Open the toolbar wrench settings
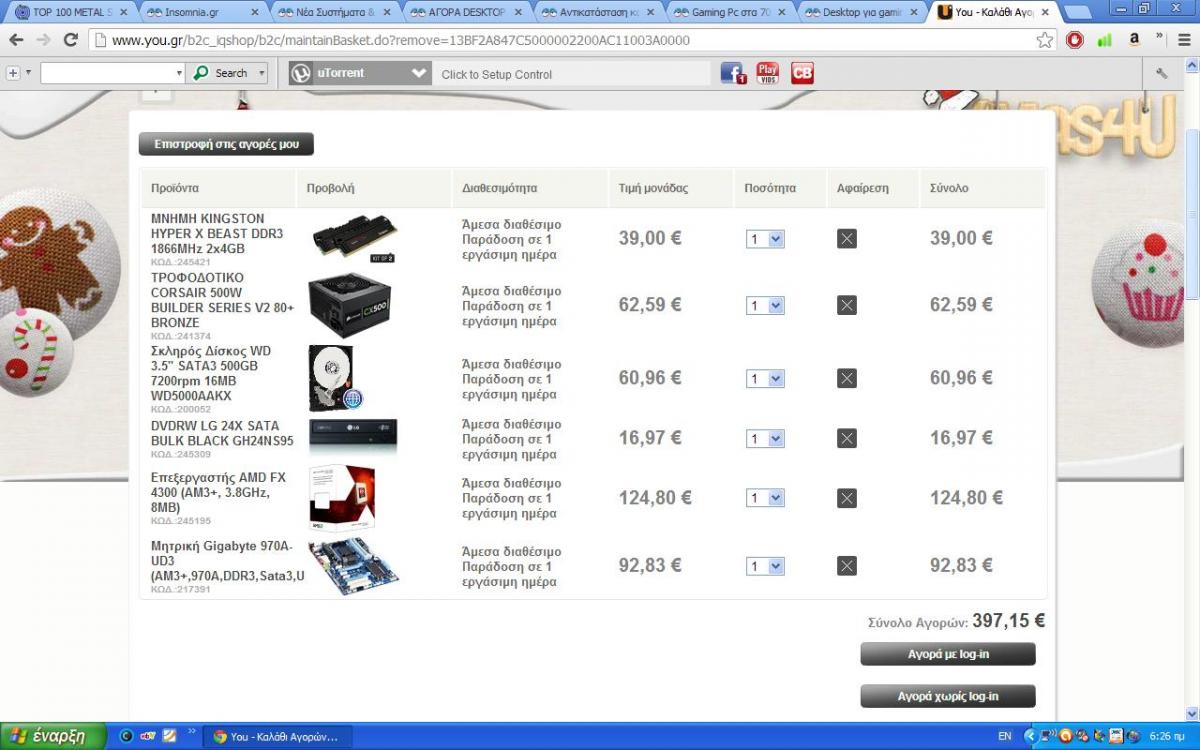The image size is (1200, 750). point(1161,73)
